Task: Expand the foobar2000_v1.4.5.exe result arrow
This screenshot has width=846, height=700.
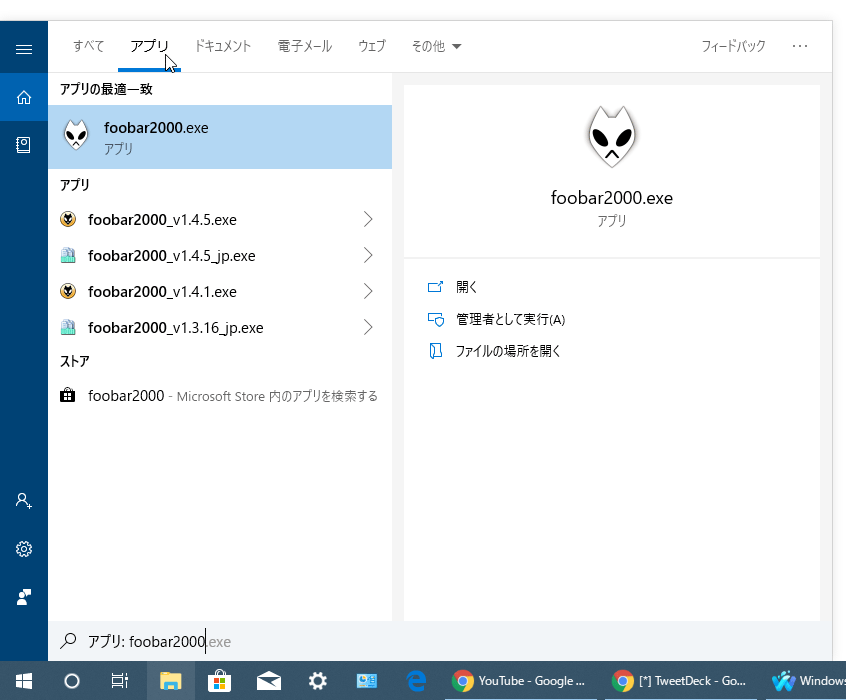Action: point(368,219)
